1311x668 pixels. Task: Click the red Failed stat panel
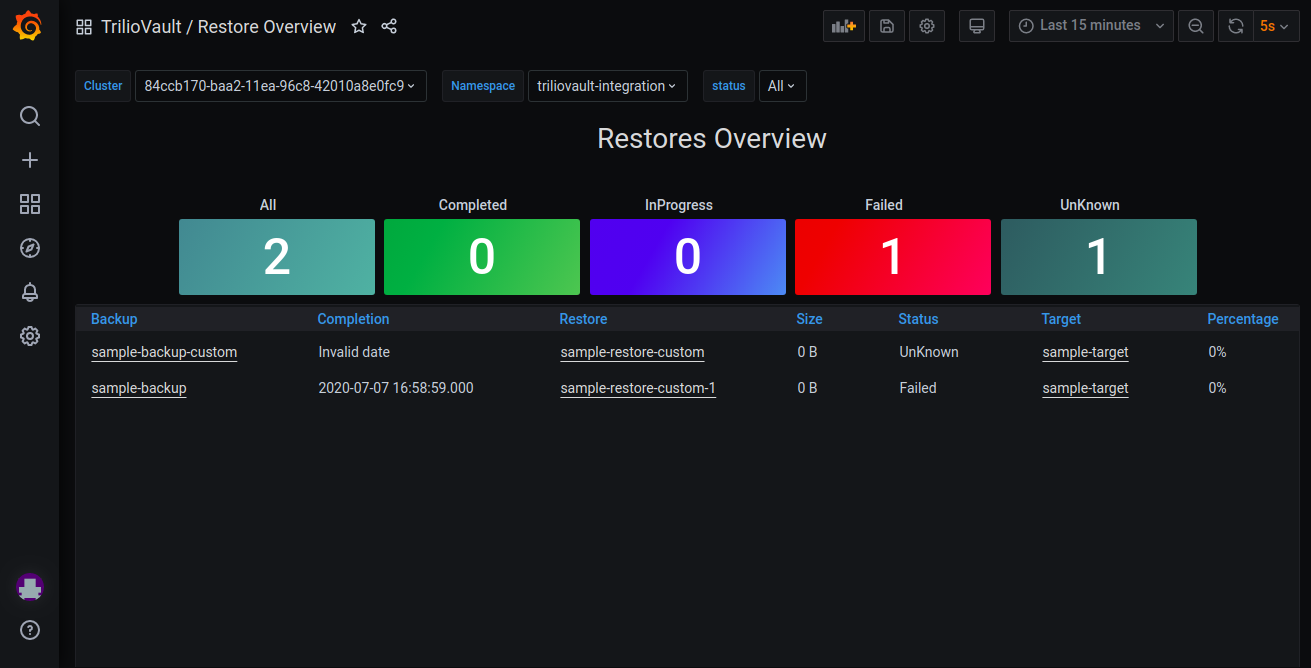(x=892, y=257)
